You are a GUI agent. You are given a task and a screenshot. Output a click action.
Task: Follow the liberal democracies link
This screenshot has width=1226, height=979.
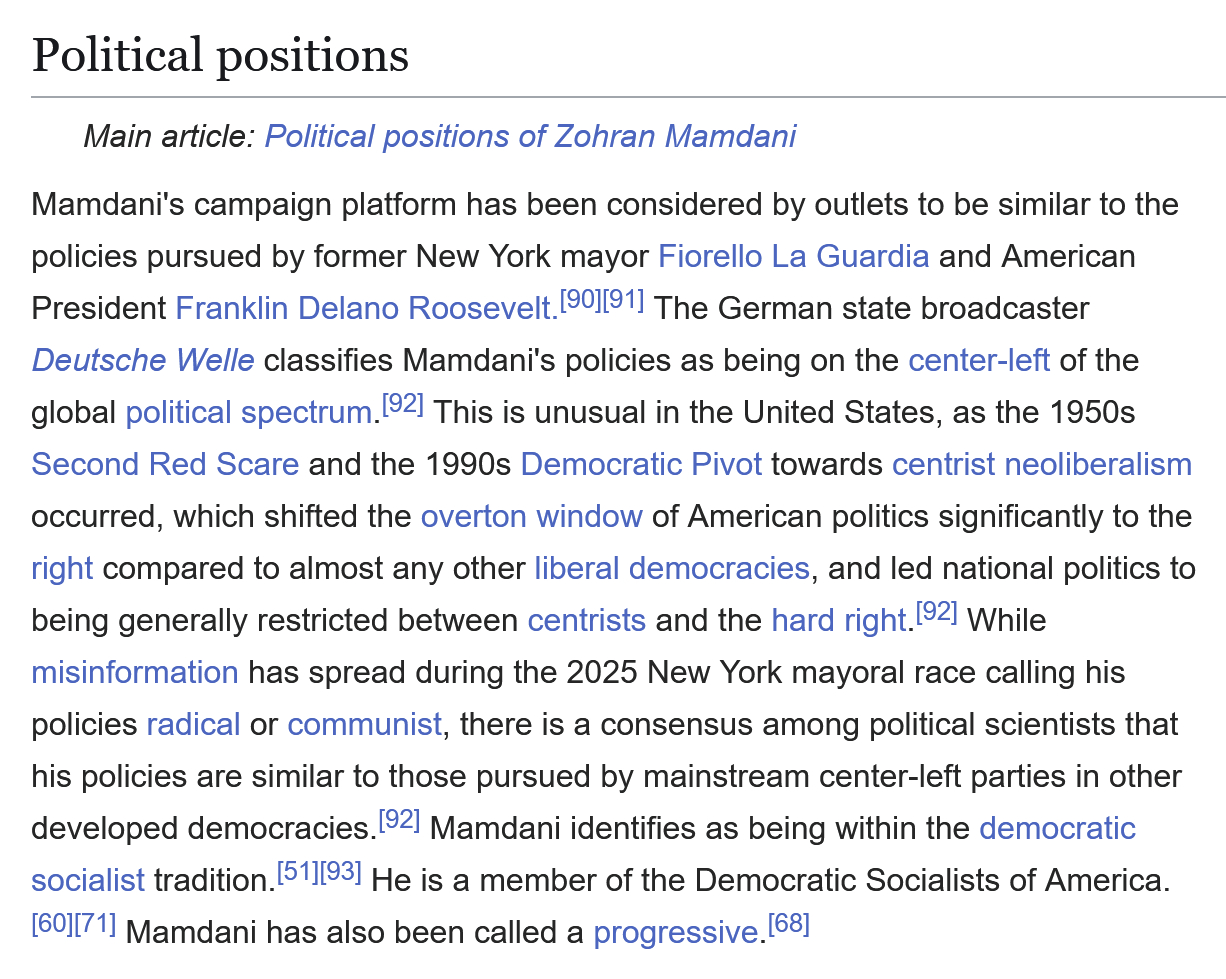[671, 569]
